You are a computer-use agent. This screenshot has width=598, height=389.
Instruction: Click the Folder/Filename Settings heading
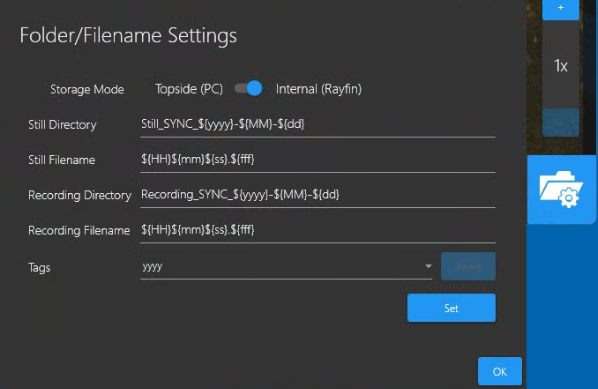click(128, 35)
